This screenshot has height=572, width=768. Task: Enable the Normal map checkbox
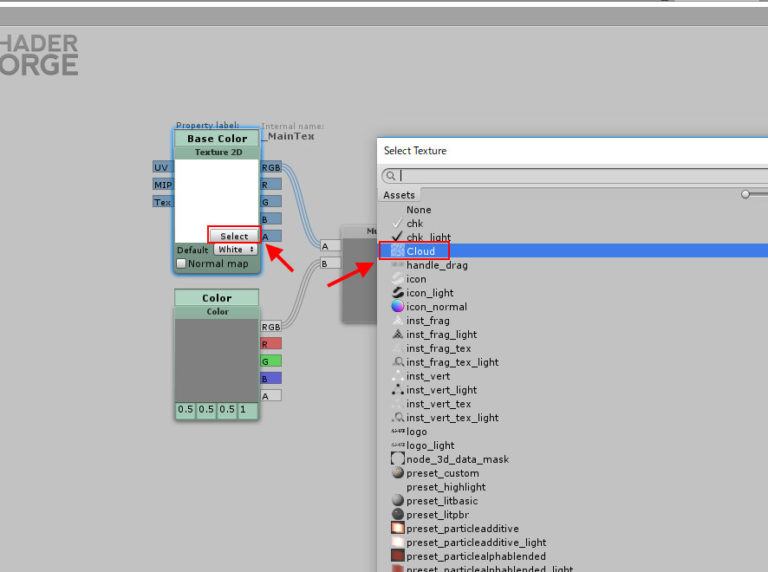coord(181,264)
